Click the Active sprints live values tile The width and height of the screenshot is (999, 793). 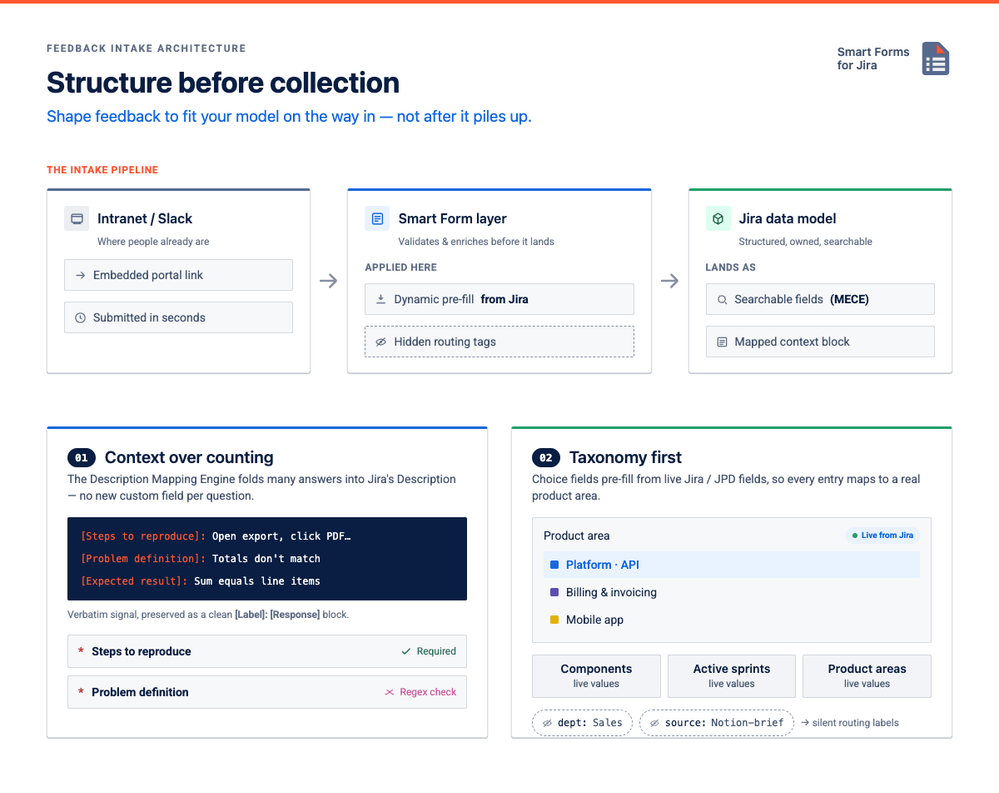(x=731, y=676)
